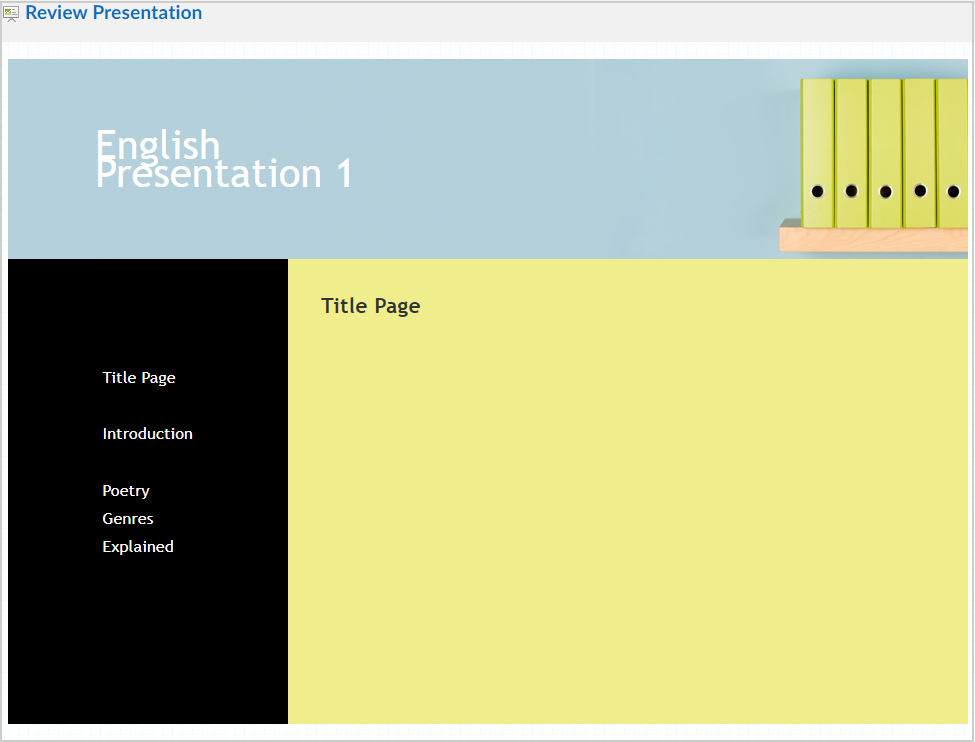Click the Title Page heading in yellow panel
The image size is (975, 742).
click(371, 306)
